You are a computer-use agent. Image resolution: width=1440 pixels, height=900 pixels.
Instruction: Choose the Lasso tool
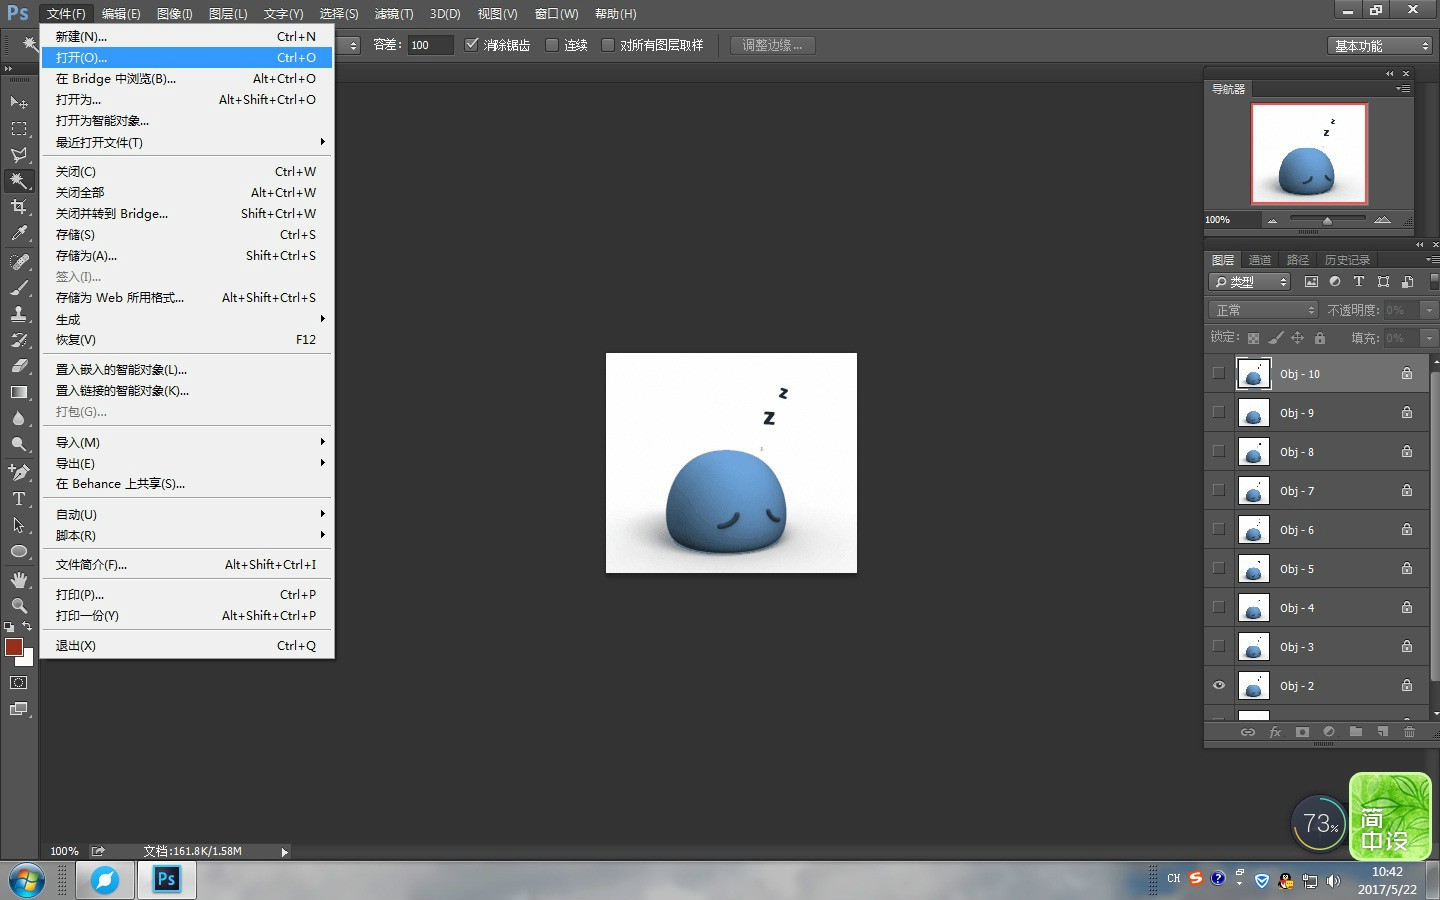click(19, 155)
